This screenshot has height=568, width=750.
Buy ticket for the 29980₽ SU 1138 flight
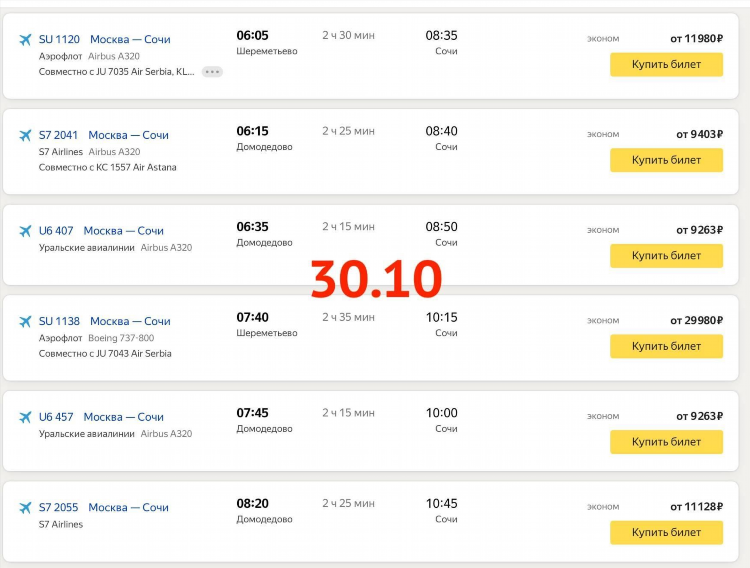(x=666, y=346)
